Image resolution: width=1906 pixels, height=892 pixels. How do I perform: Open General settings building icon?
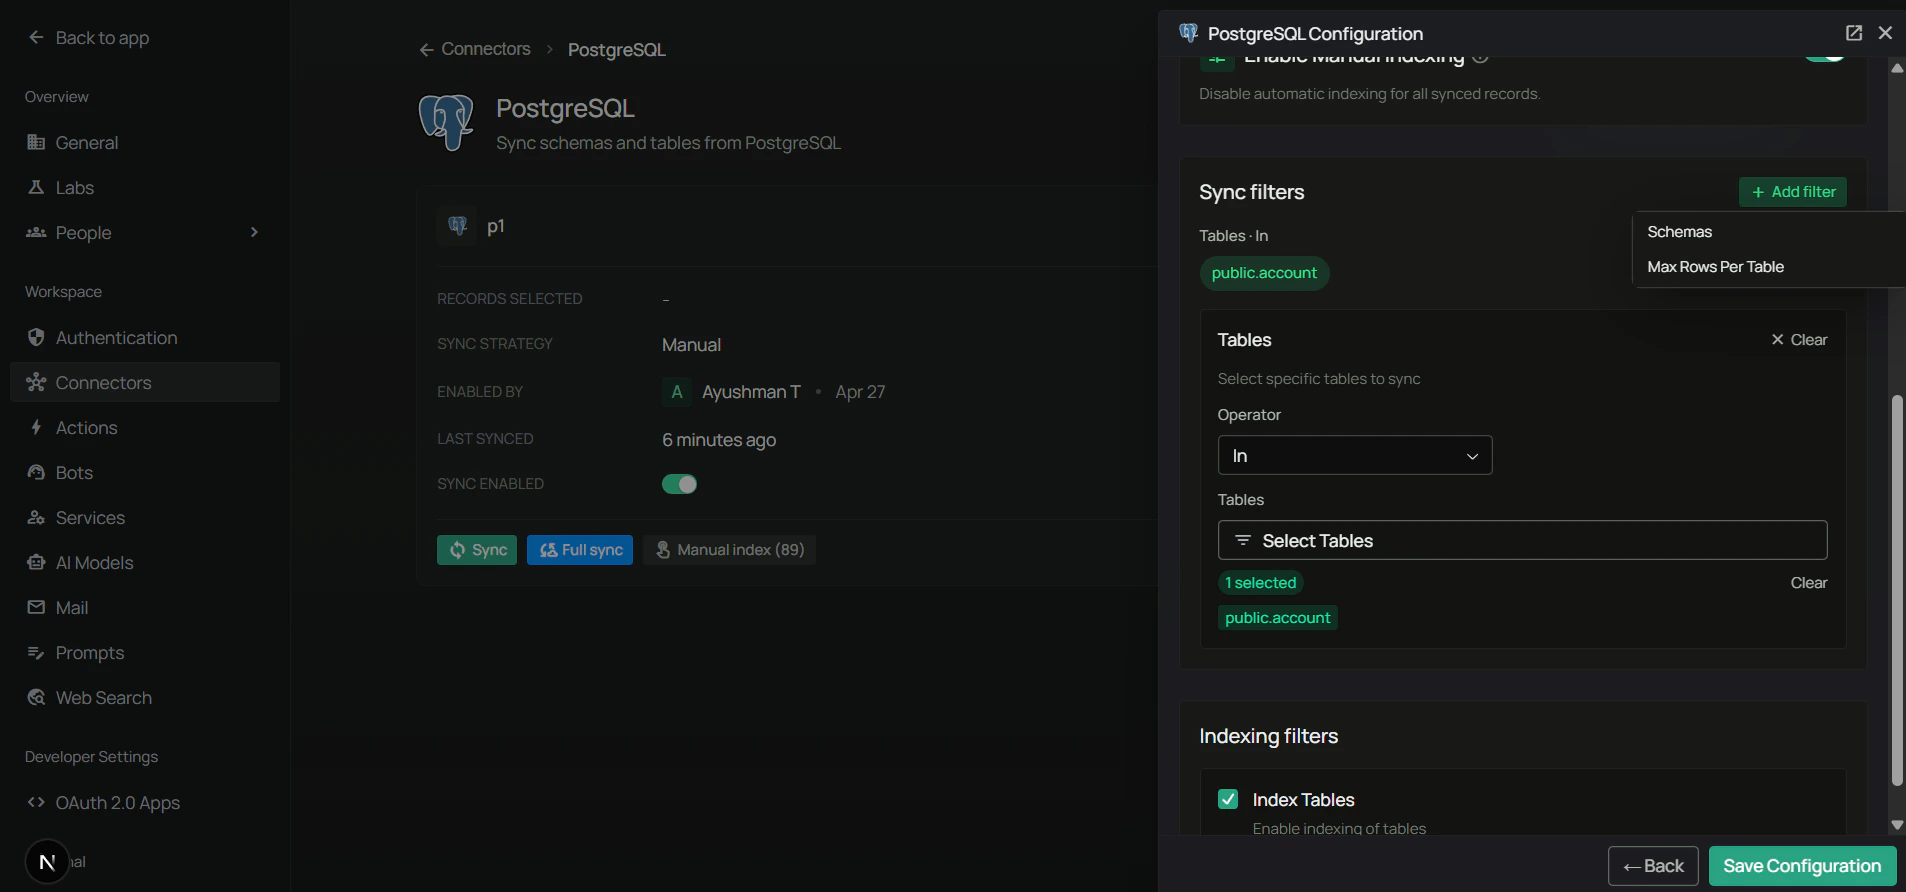click(x=36, y=142)
